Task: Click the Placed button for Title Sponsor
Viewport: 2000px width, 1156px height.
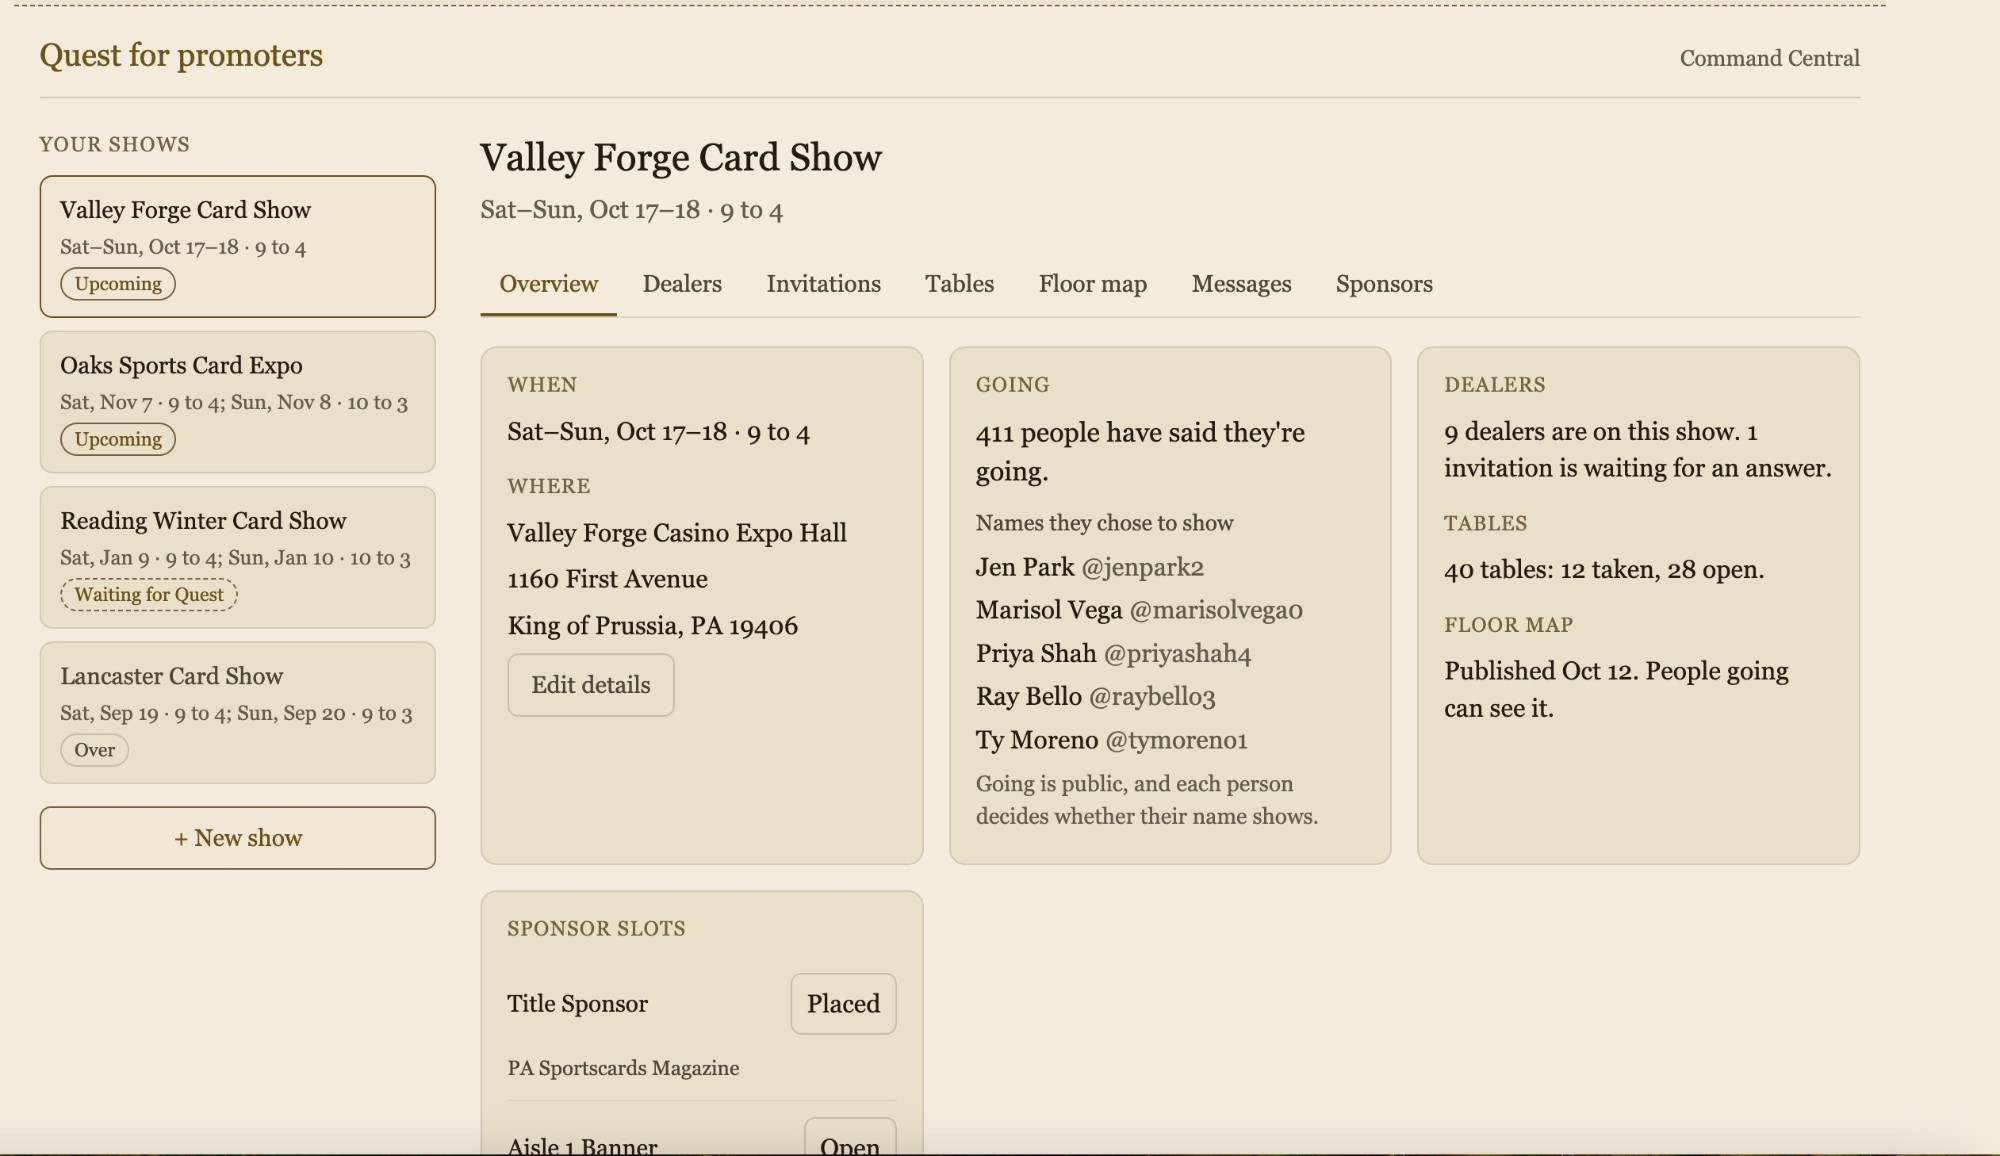Action: 843,1004
